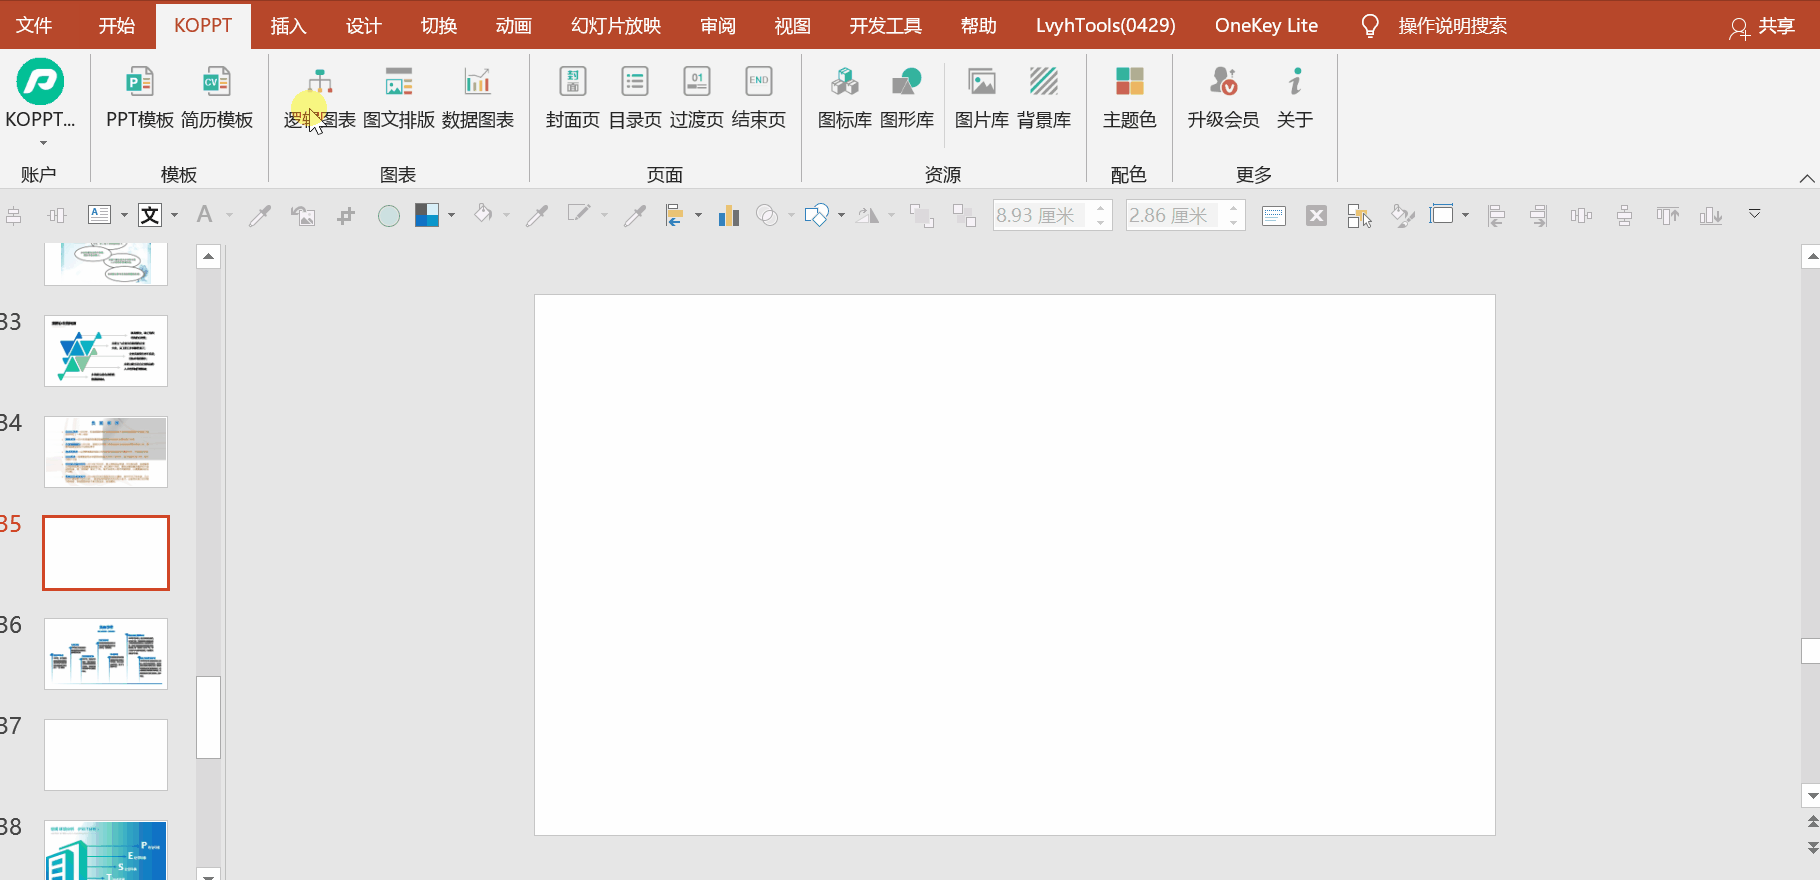Open 数据图表 data charts

coord(477,96)
